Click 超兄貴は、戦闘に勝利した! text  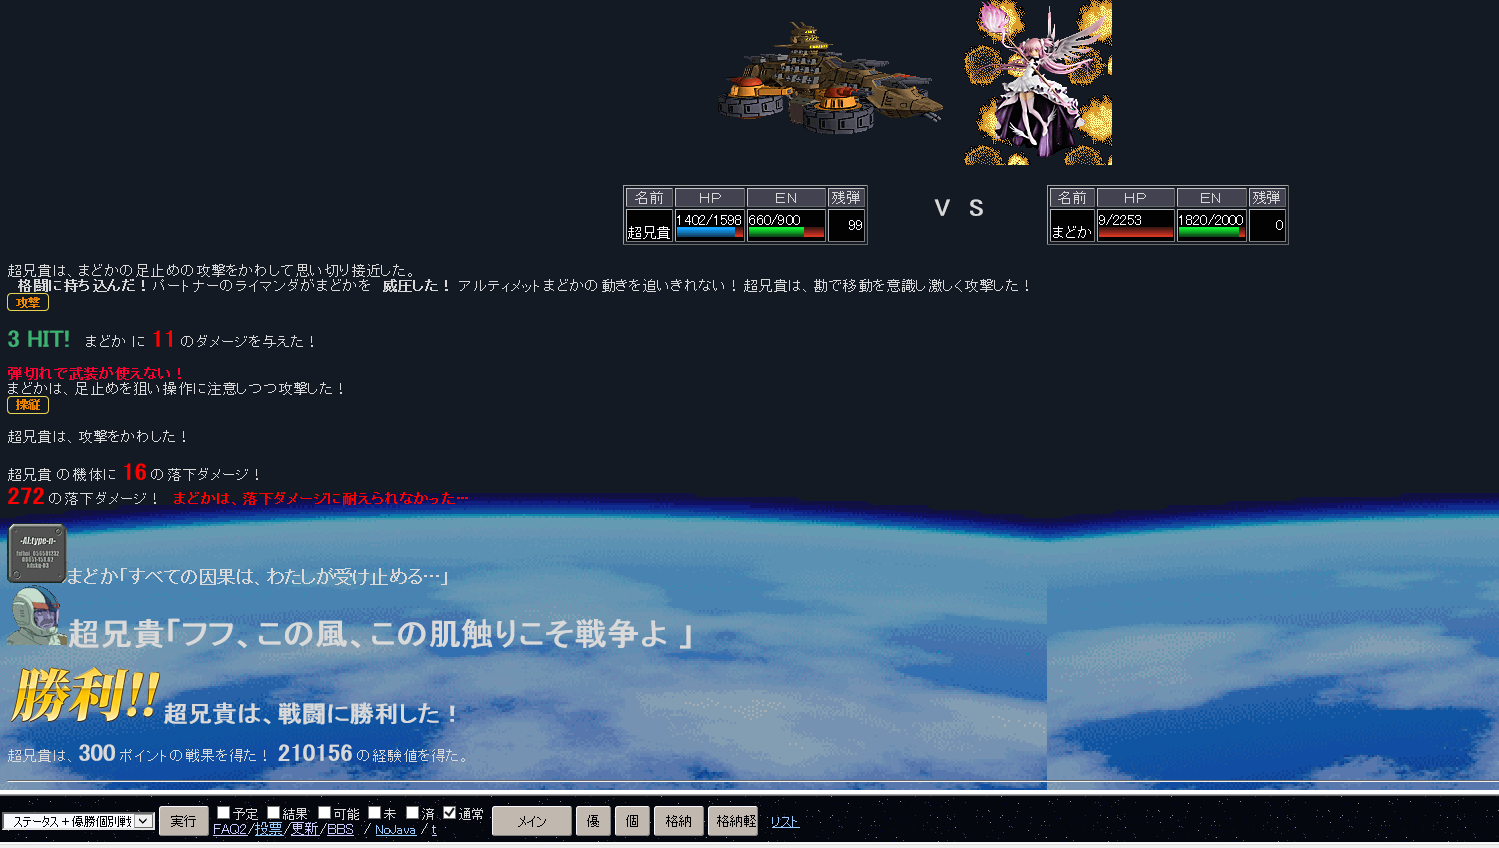point(311,713)
